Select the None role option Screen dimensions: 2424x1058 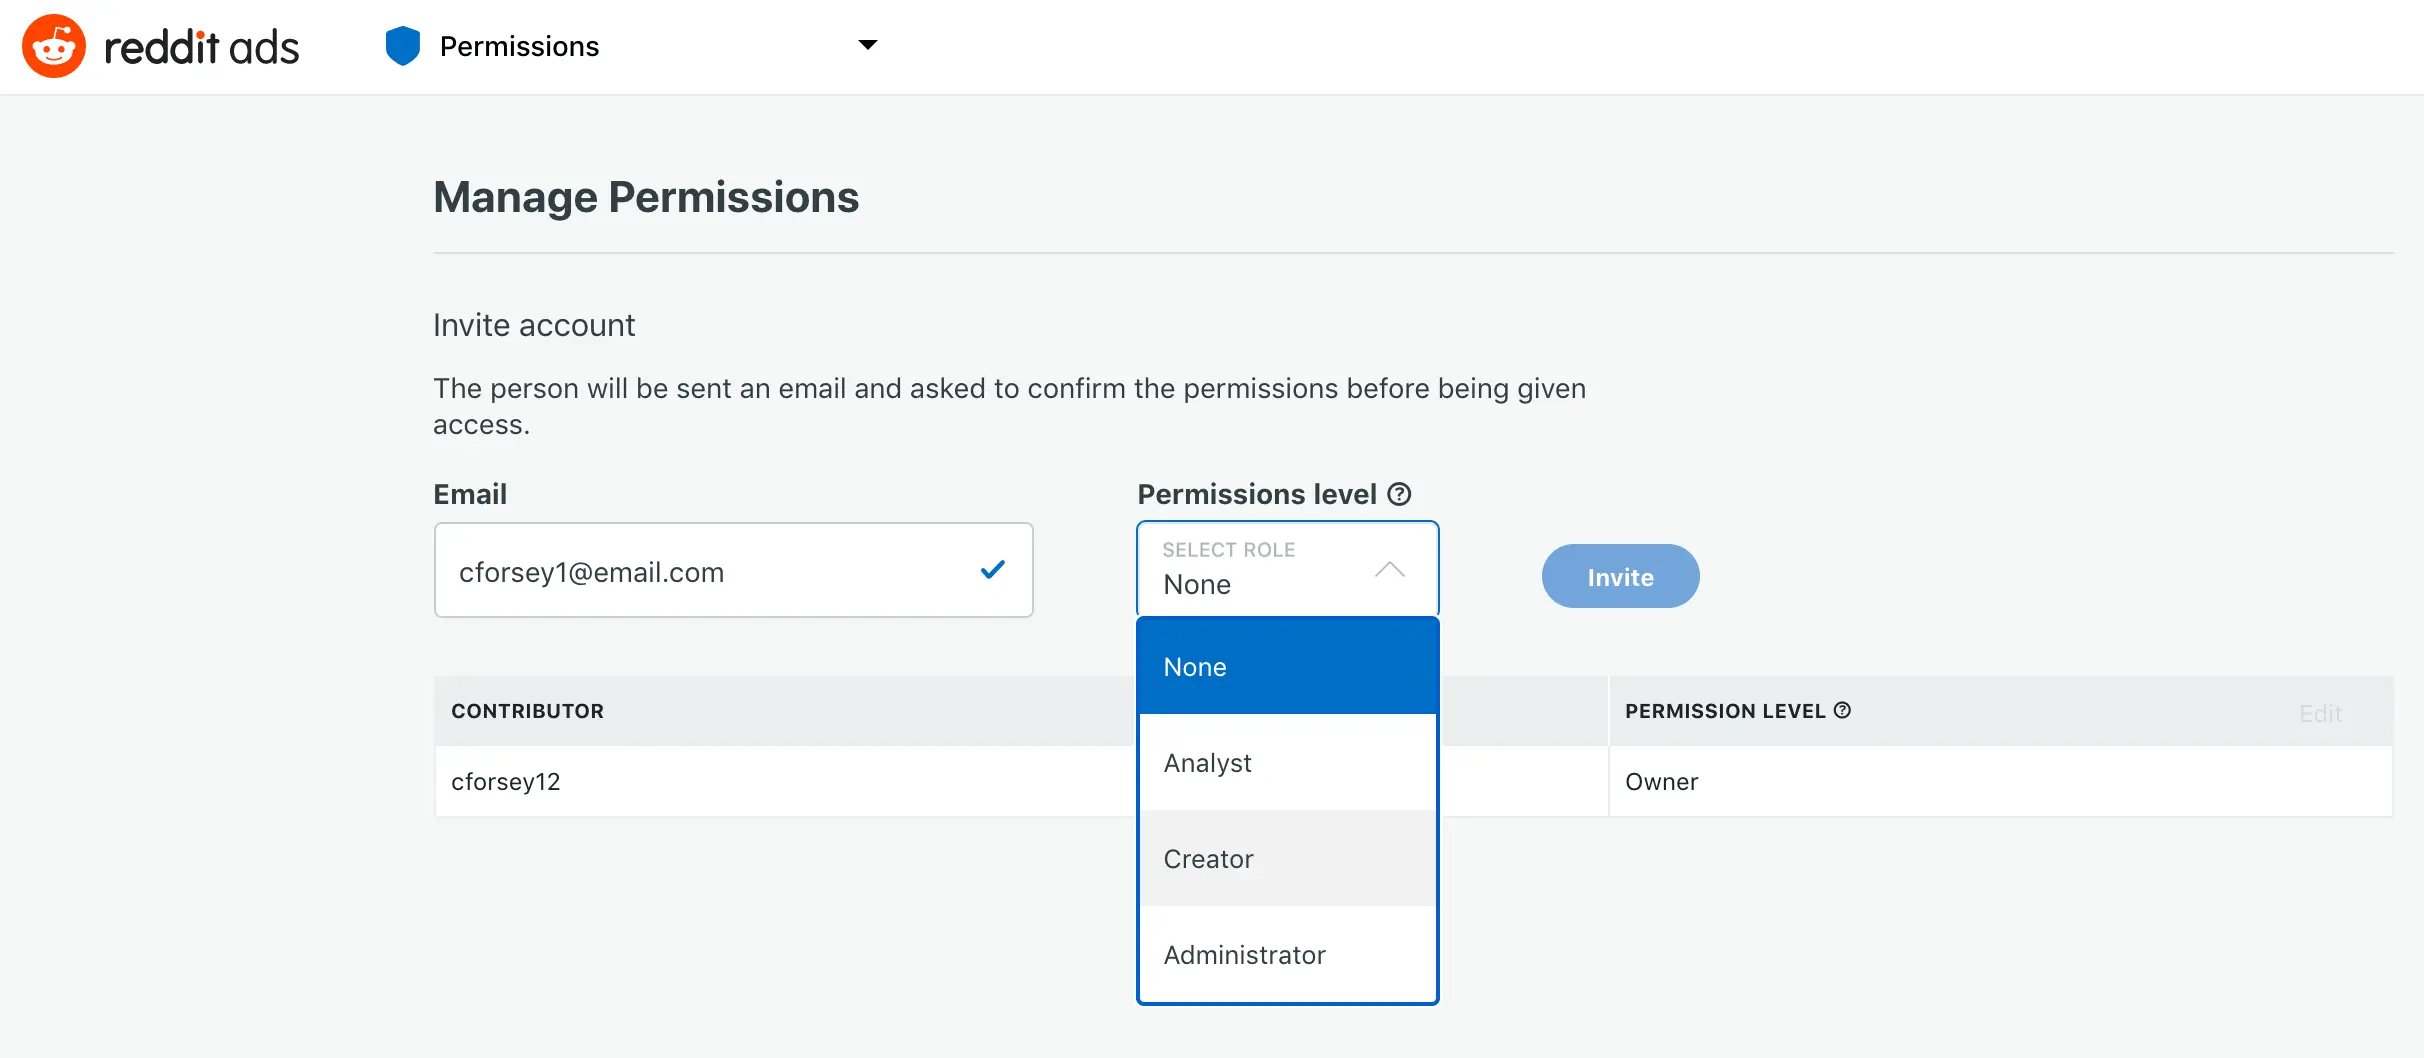point(1287,667)
